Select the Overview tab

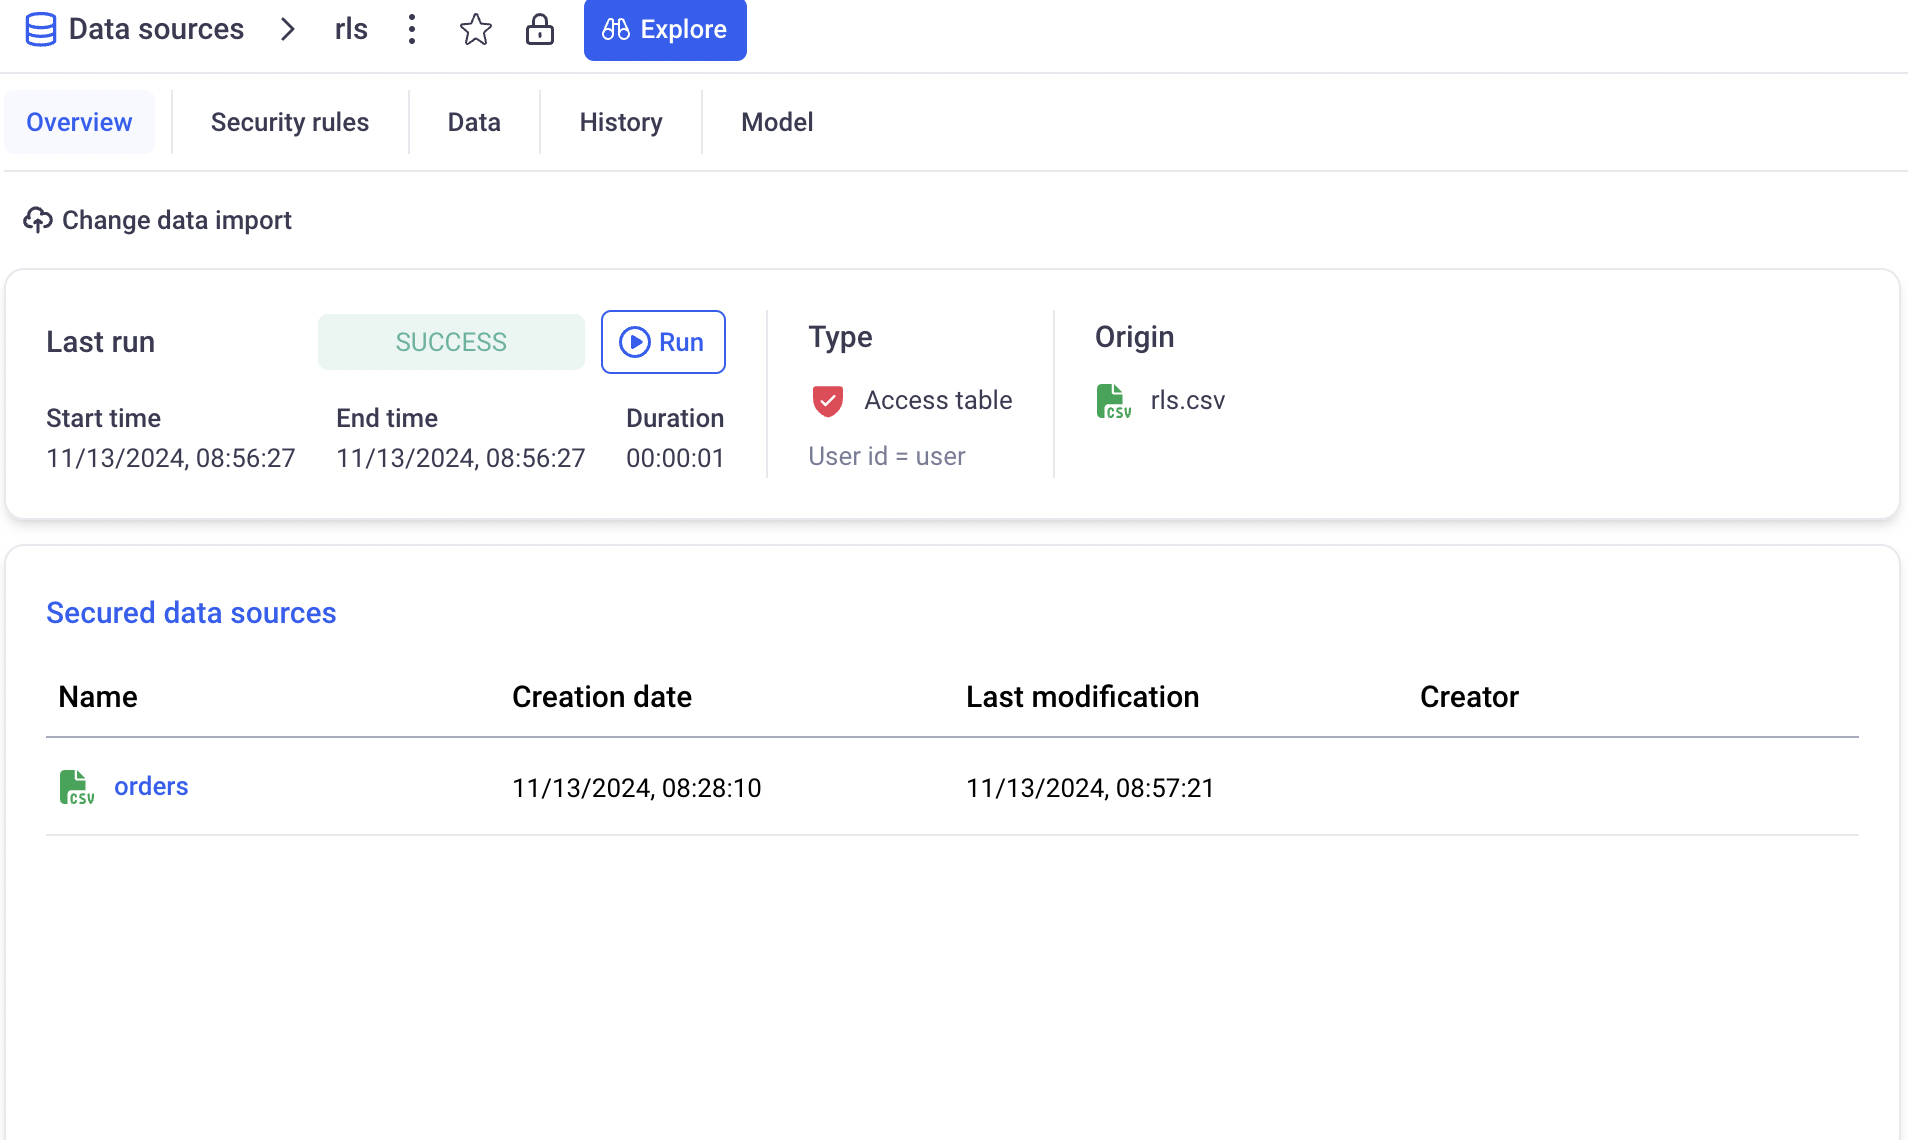tap(79, 122)
